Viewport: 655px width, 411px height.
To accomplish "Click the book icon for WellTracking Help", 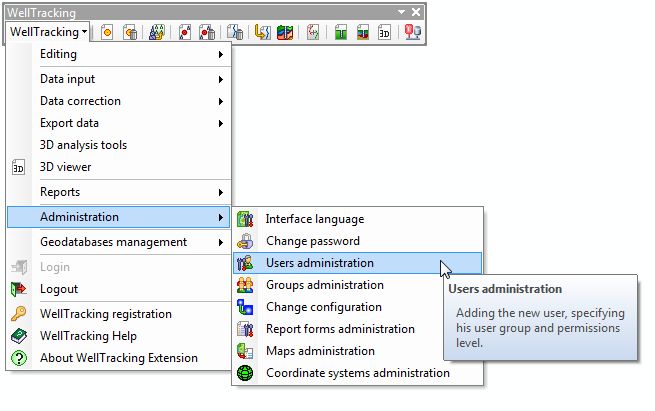I will pos(19,336).
